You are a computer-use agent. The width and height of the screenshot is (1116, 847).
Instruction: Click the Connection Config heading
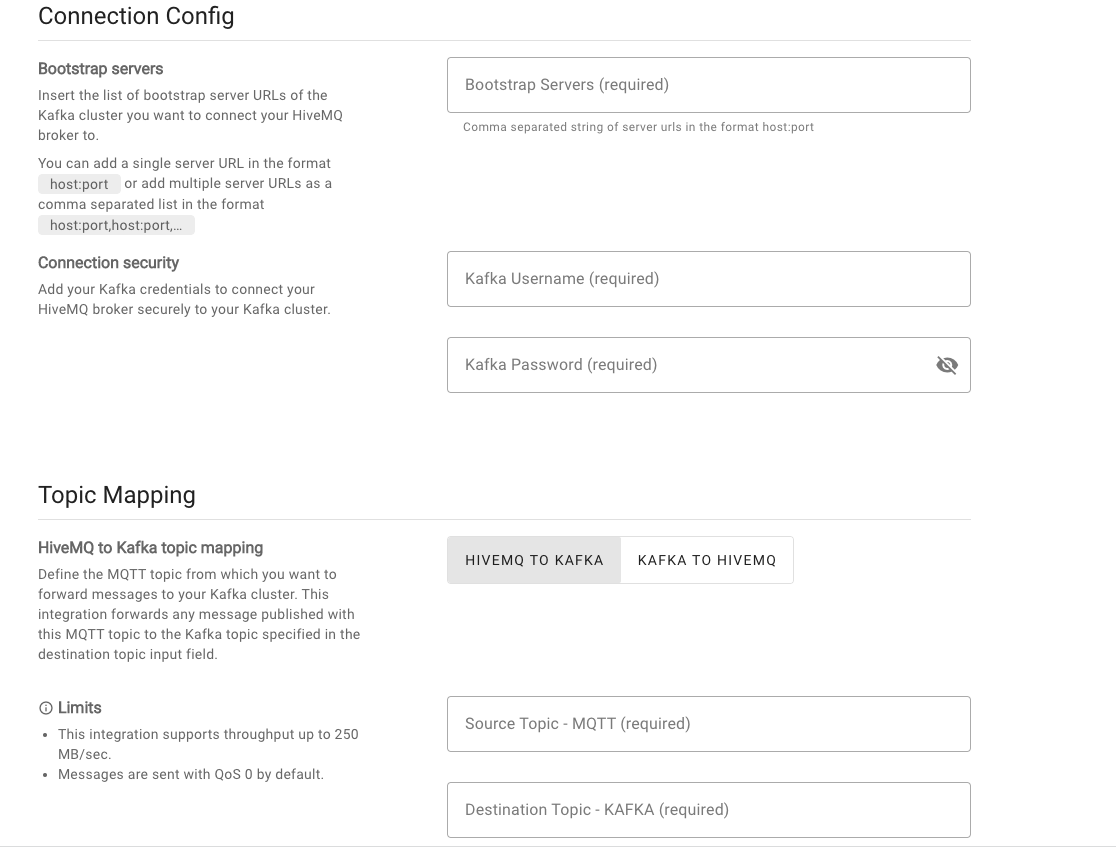[136, 16]
